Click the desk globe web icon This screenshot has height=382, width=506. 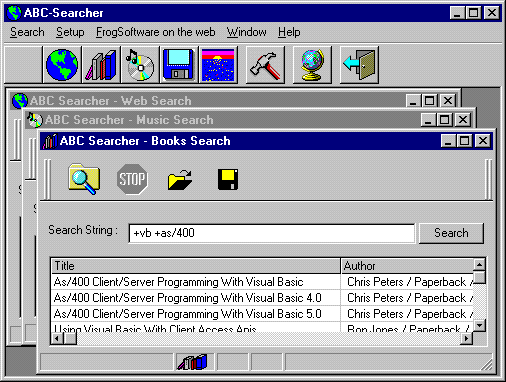click(312, 65)
